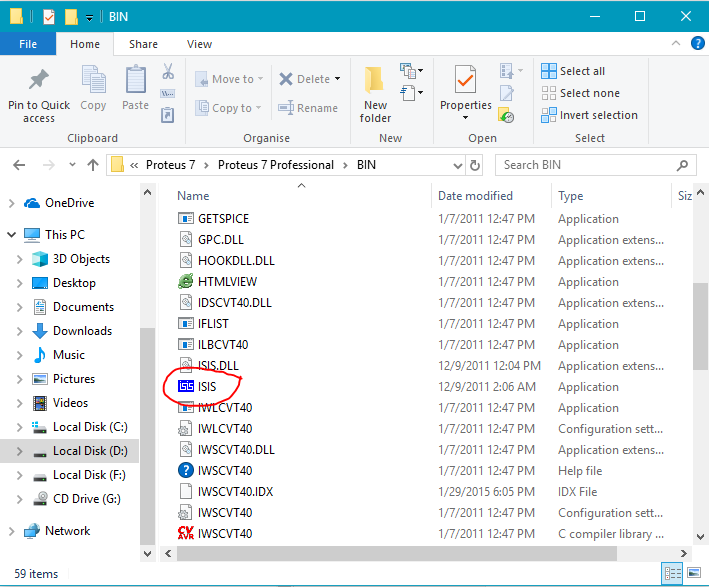Click the Refresh button beside address bar
Screen dimensions: 709x587
click(475, 165)
